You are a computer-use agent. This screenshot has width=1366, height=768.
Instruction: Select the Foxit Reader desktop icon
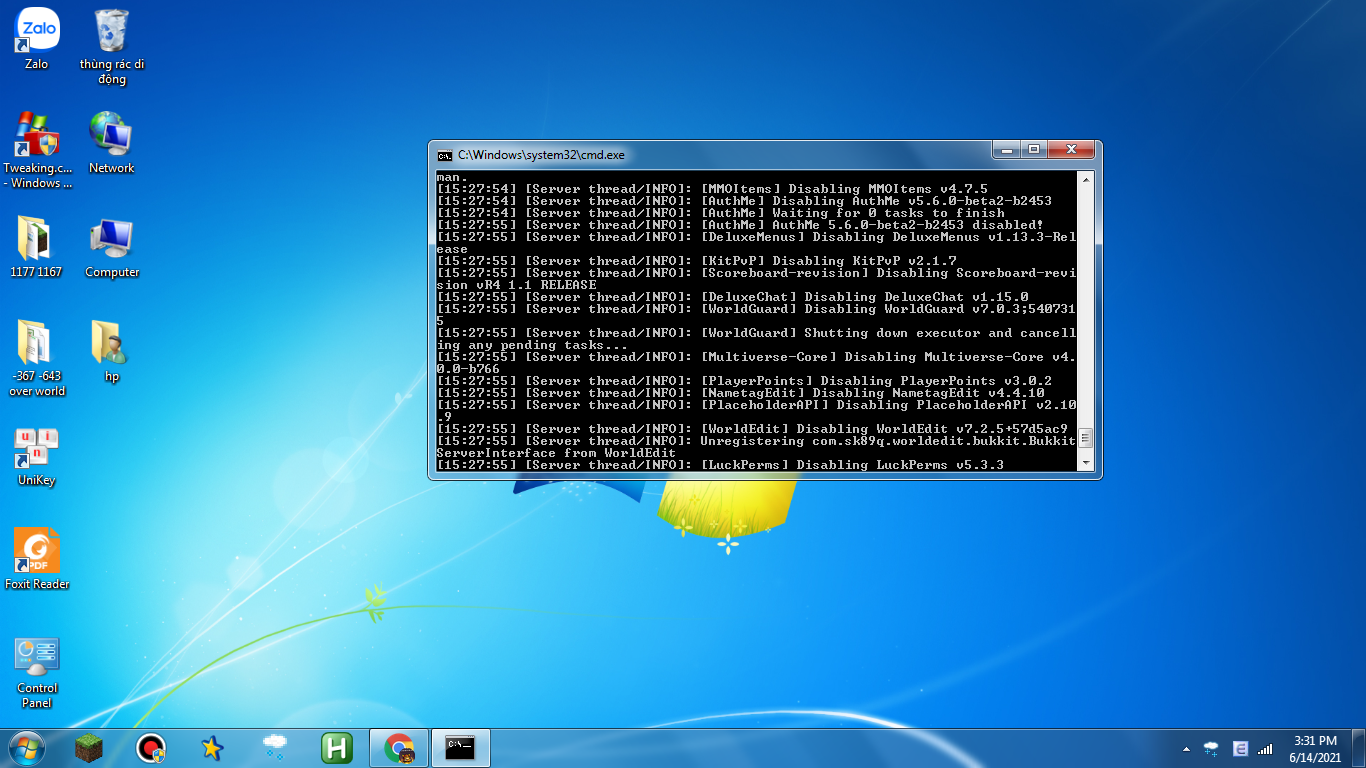(x=37, y=551)
